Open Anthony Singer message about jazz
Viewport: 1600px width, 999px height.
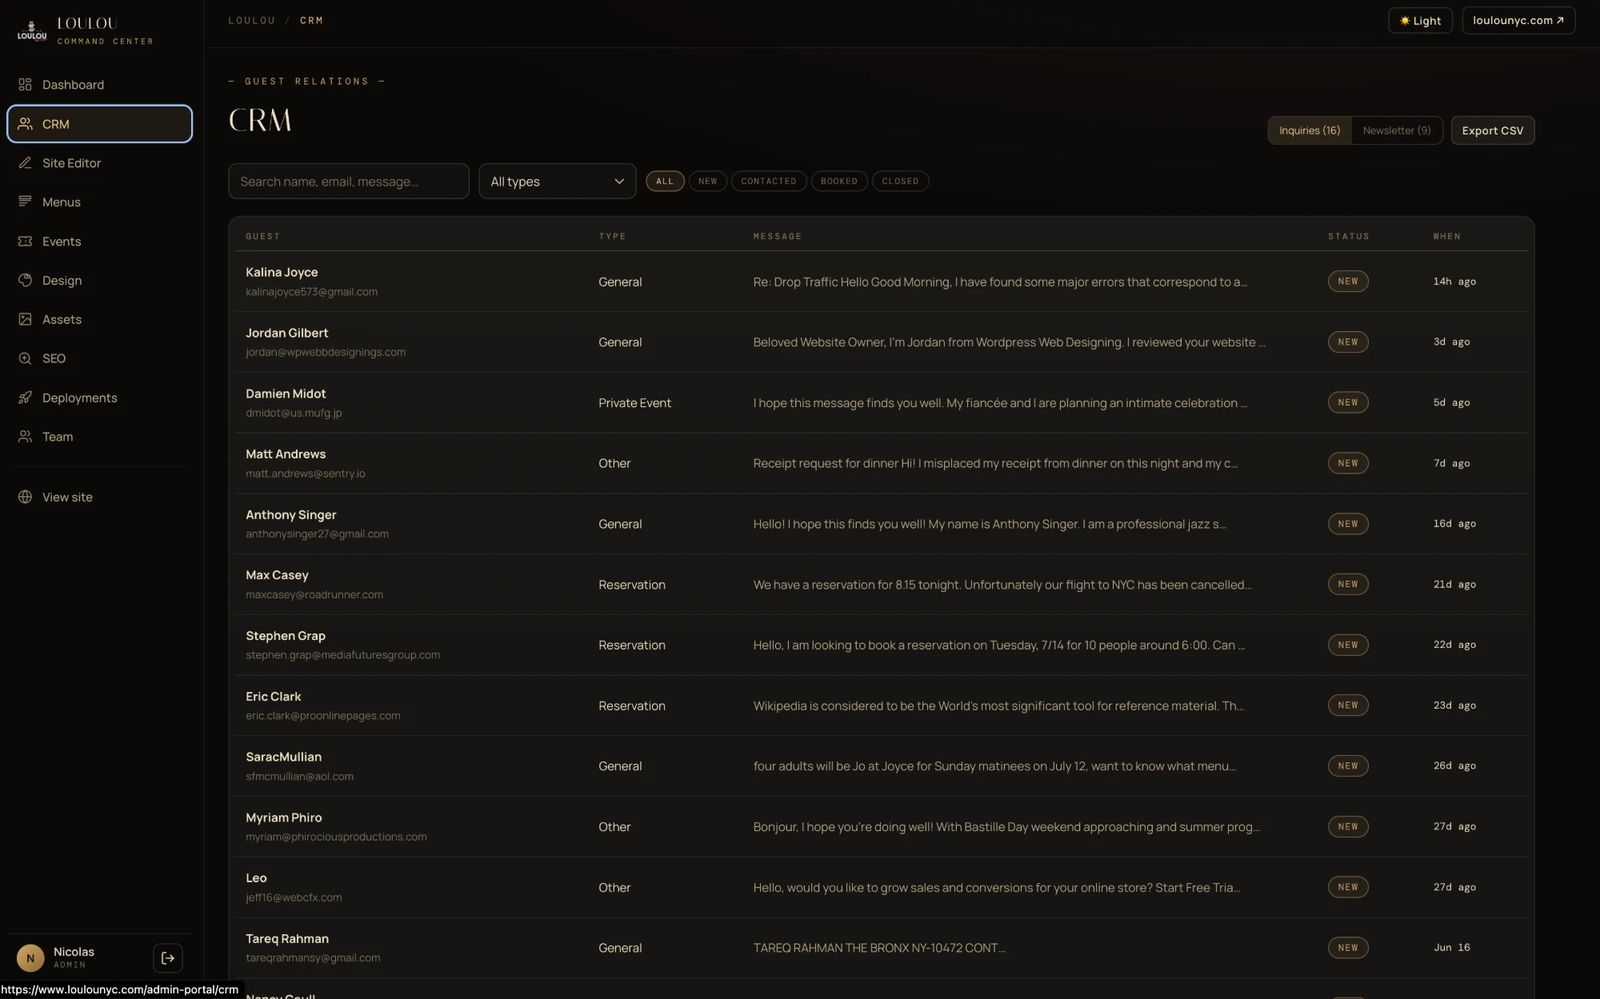pos(989,524)
